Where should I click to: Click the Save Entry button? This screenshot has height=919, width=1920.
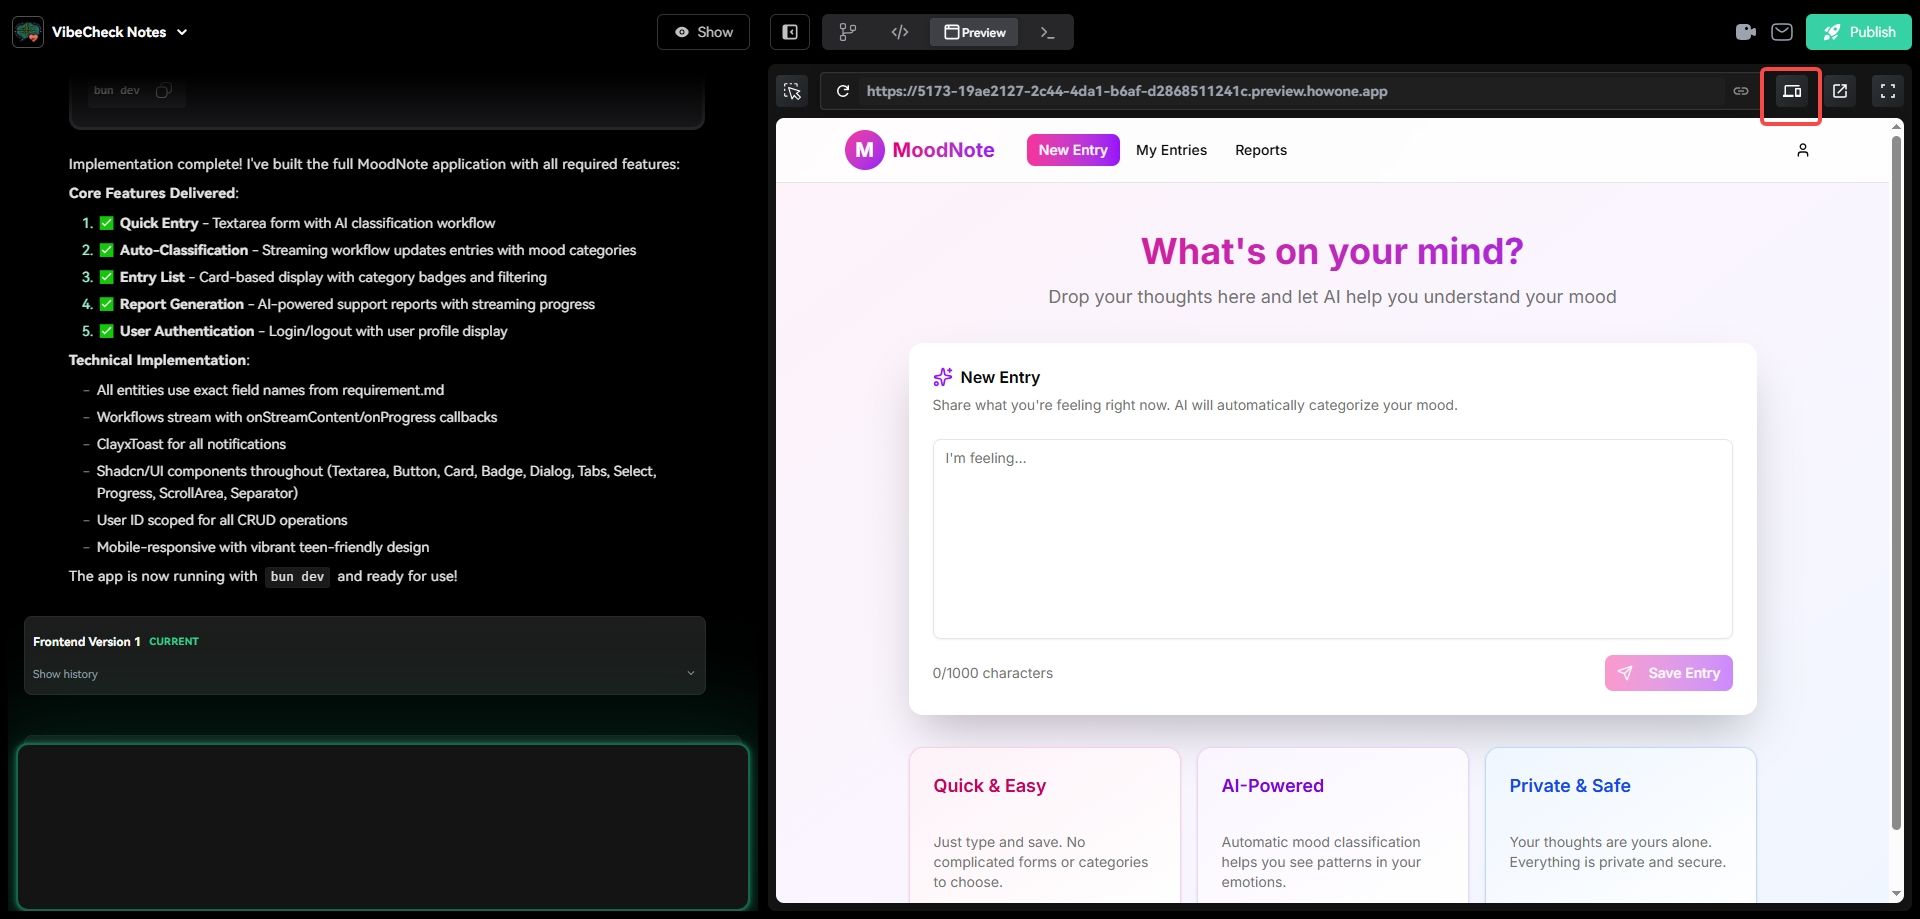point(1668,673)
